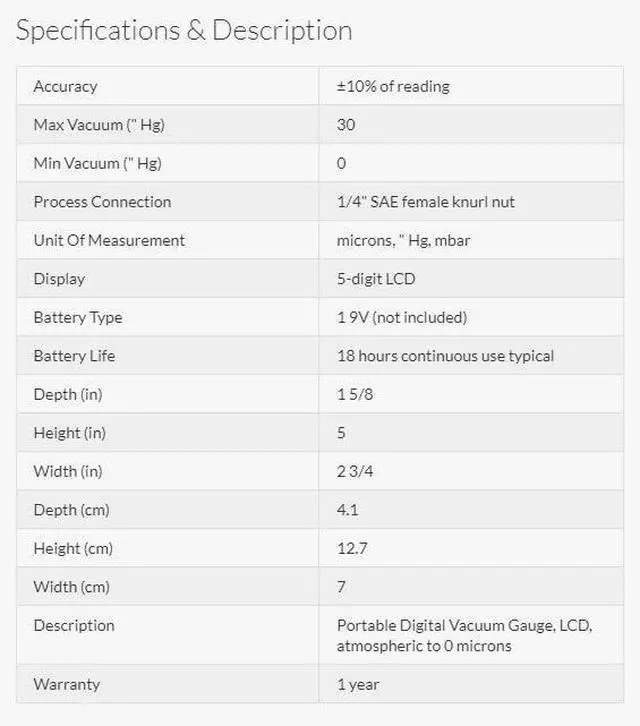Select the 5-digit LCD display value

click(376, 279)
